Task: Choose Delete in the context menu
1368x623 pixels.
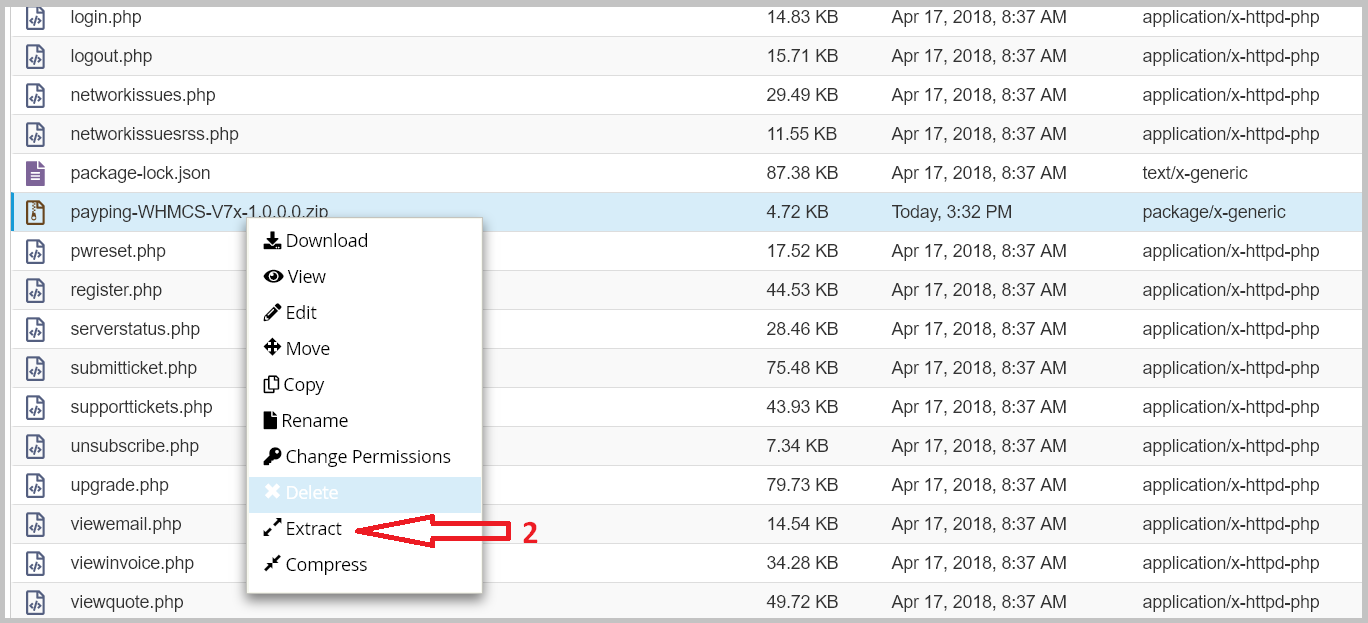Action: pos(365,493)
